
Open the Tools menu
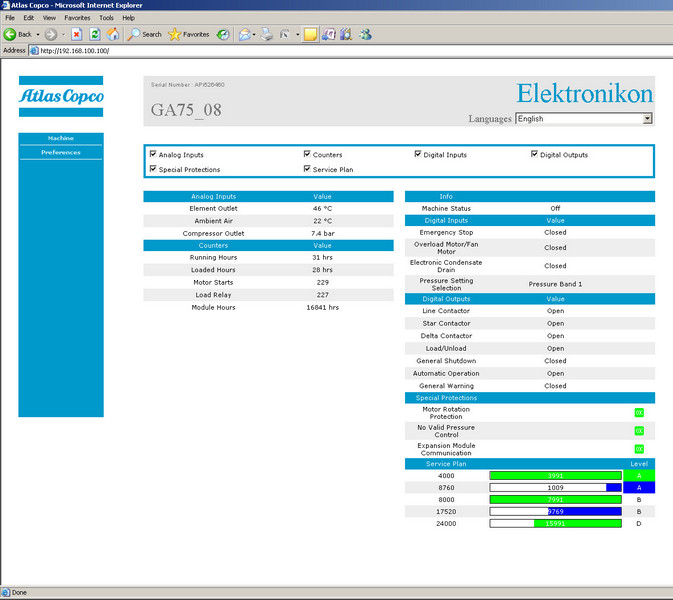pos(106,18)
